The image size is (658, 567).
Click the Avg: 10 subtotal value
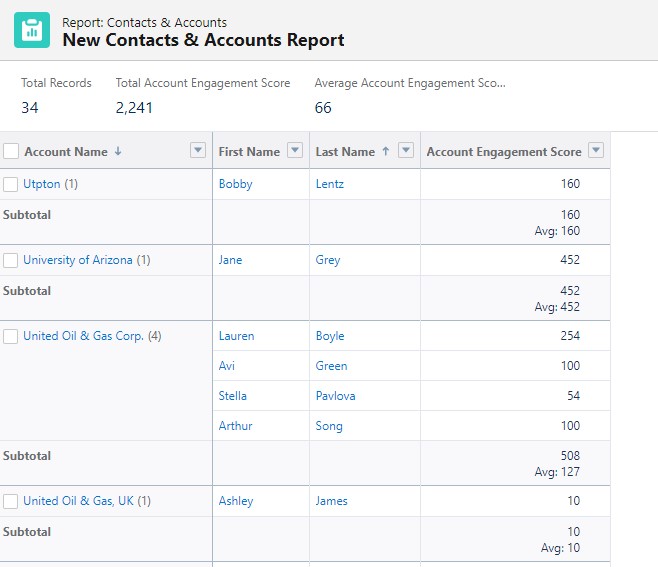coord(560,548)
